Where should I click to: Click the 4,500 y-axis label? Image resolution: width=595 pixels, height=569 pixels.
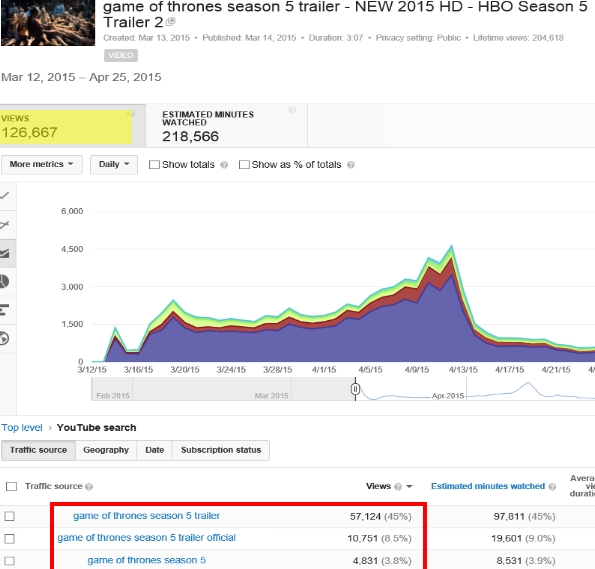[x=72, y=249]
